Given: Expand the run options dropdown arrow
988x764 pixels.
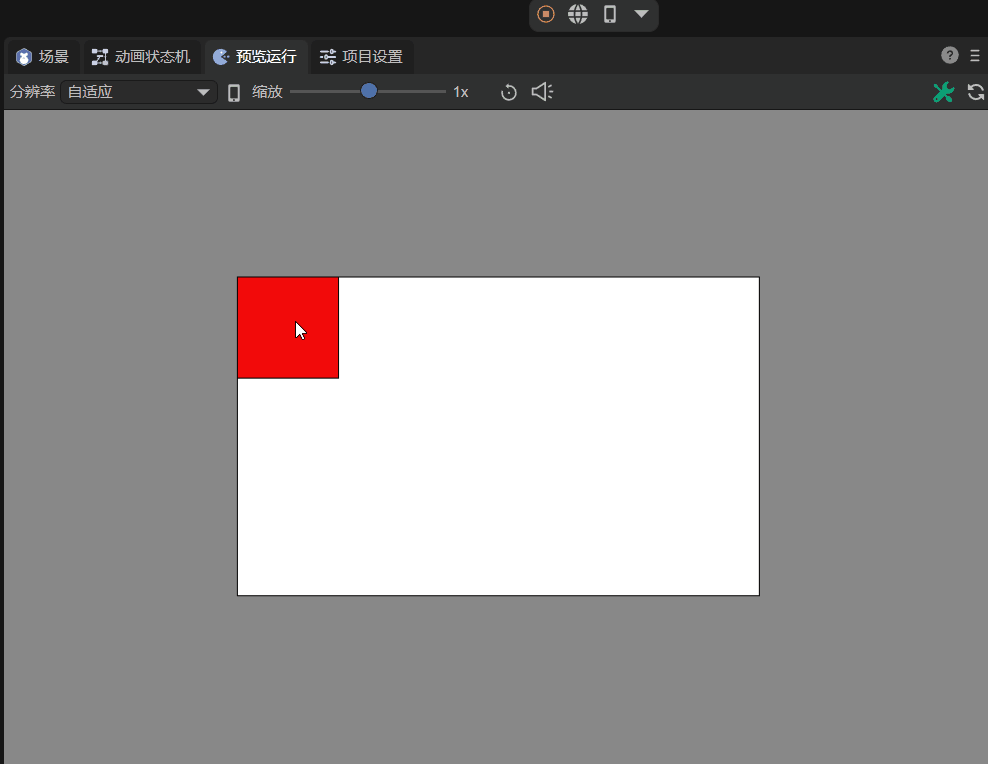Looking at the screenshot, I should point(641,14).
